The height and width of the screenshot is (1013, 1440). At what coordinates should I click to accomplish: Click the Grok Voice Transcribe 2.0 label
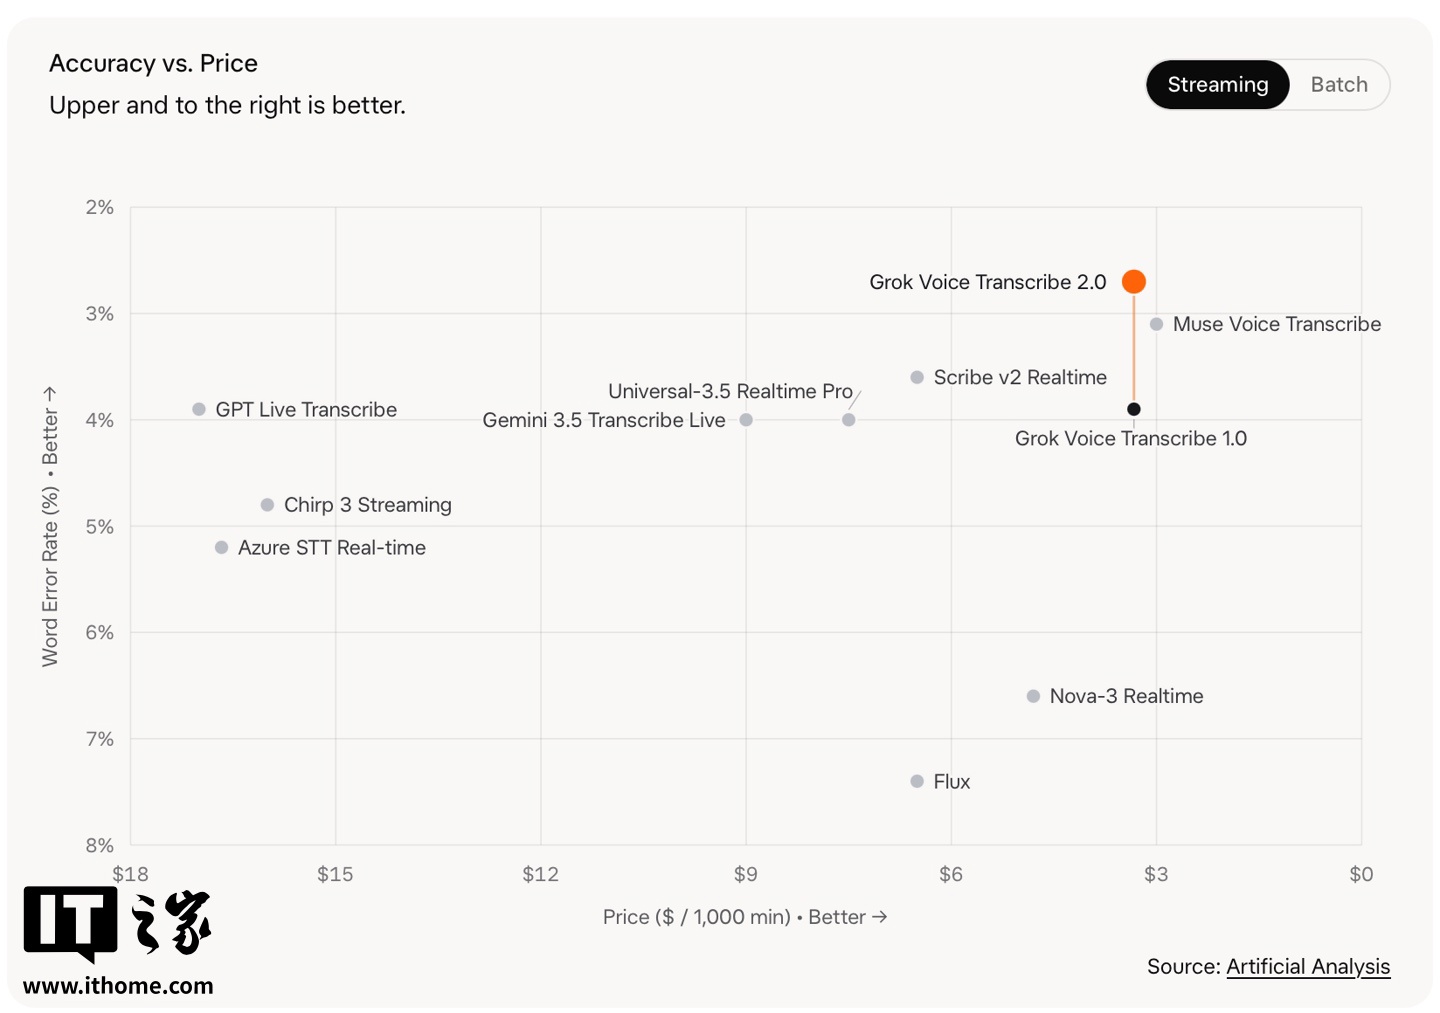coord(988,282)
